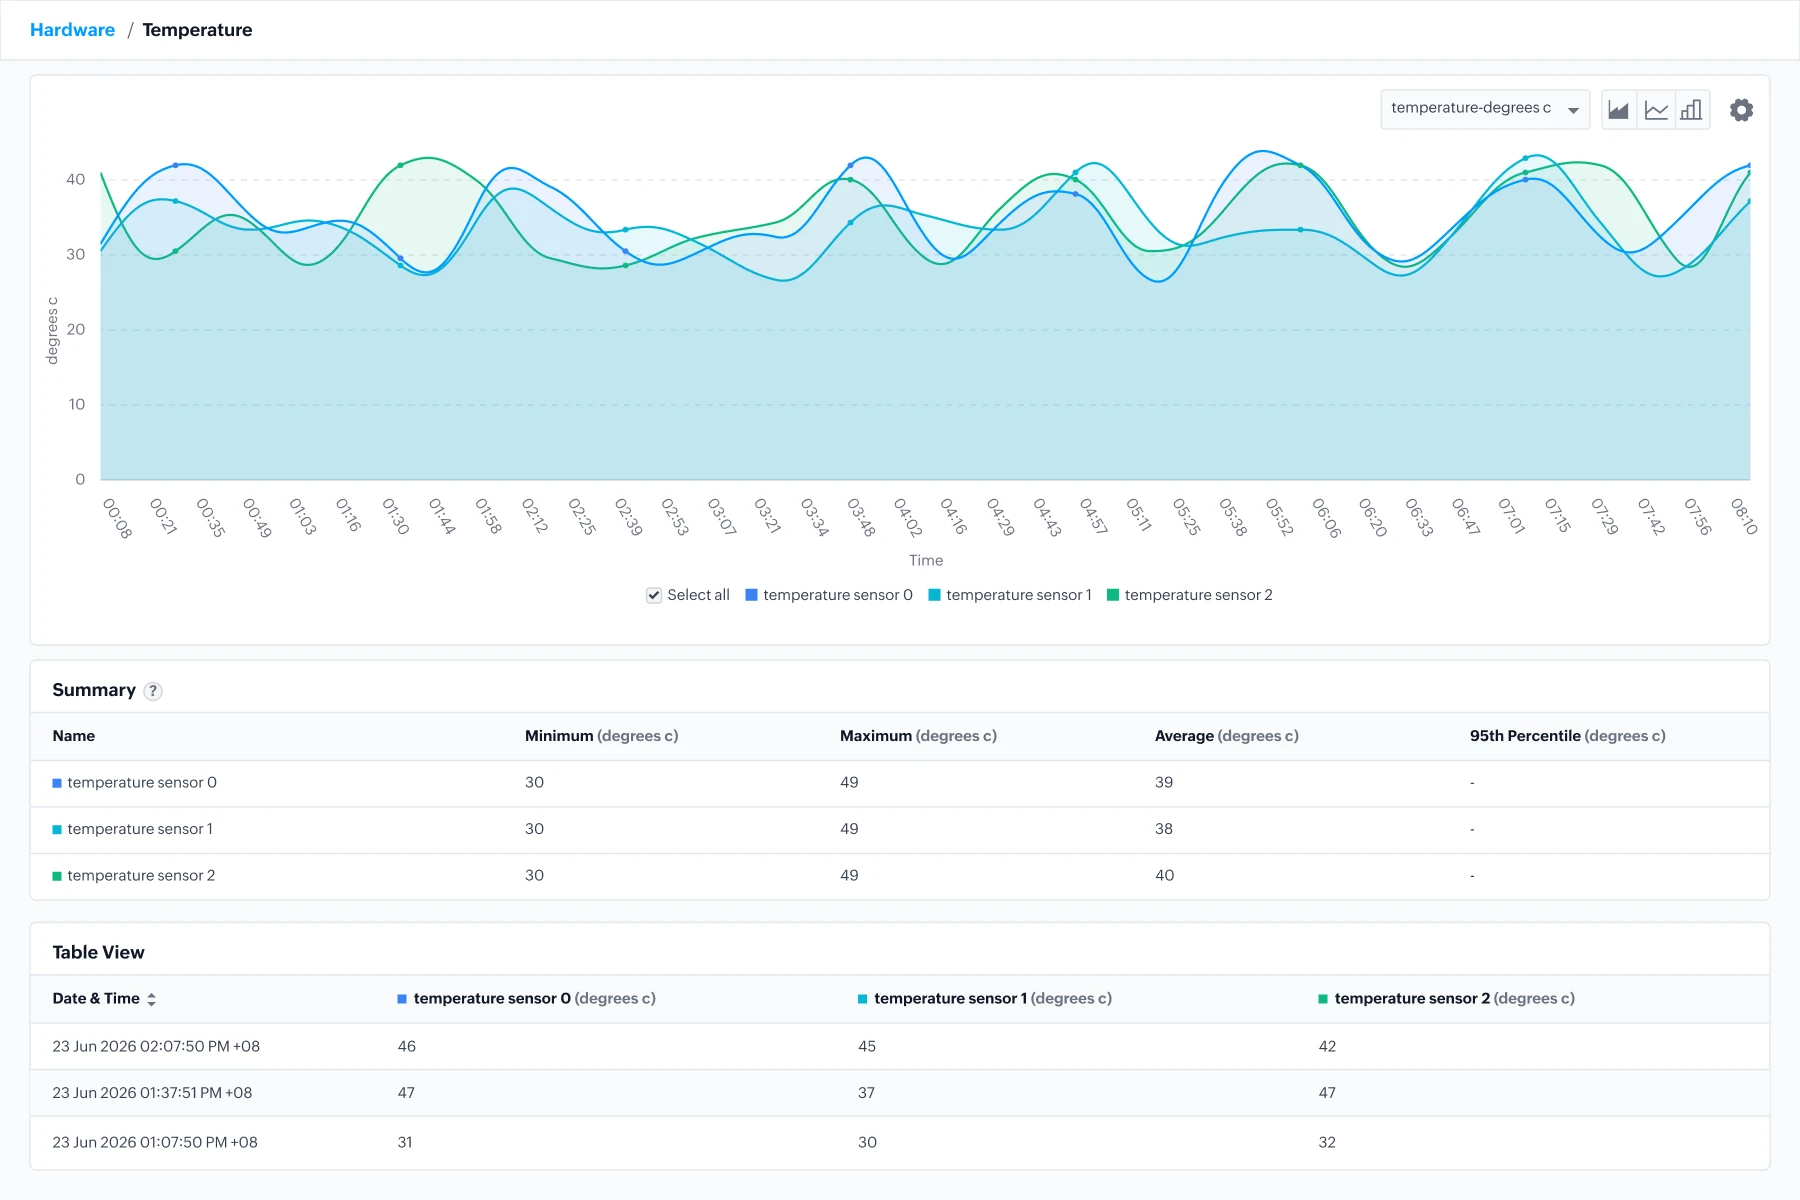Click the Average (degrees c) column header
The height and width of the screenshot is (1200, 1800).
point(1226,736)
